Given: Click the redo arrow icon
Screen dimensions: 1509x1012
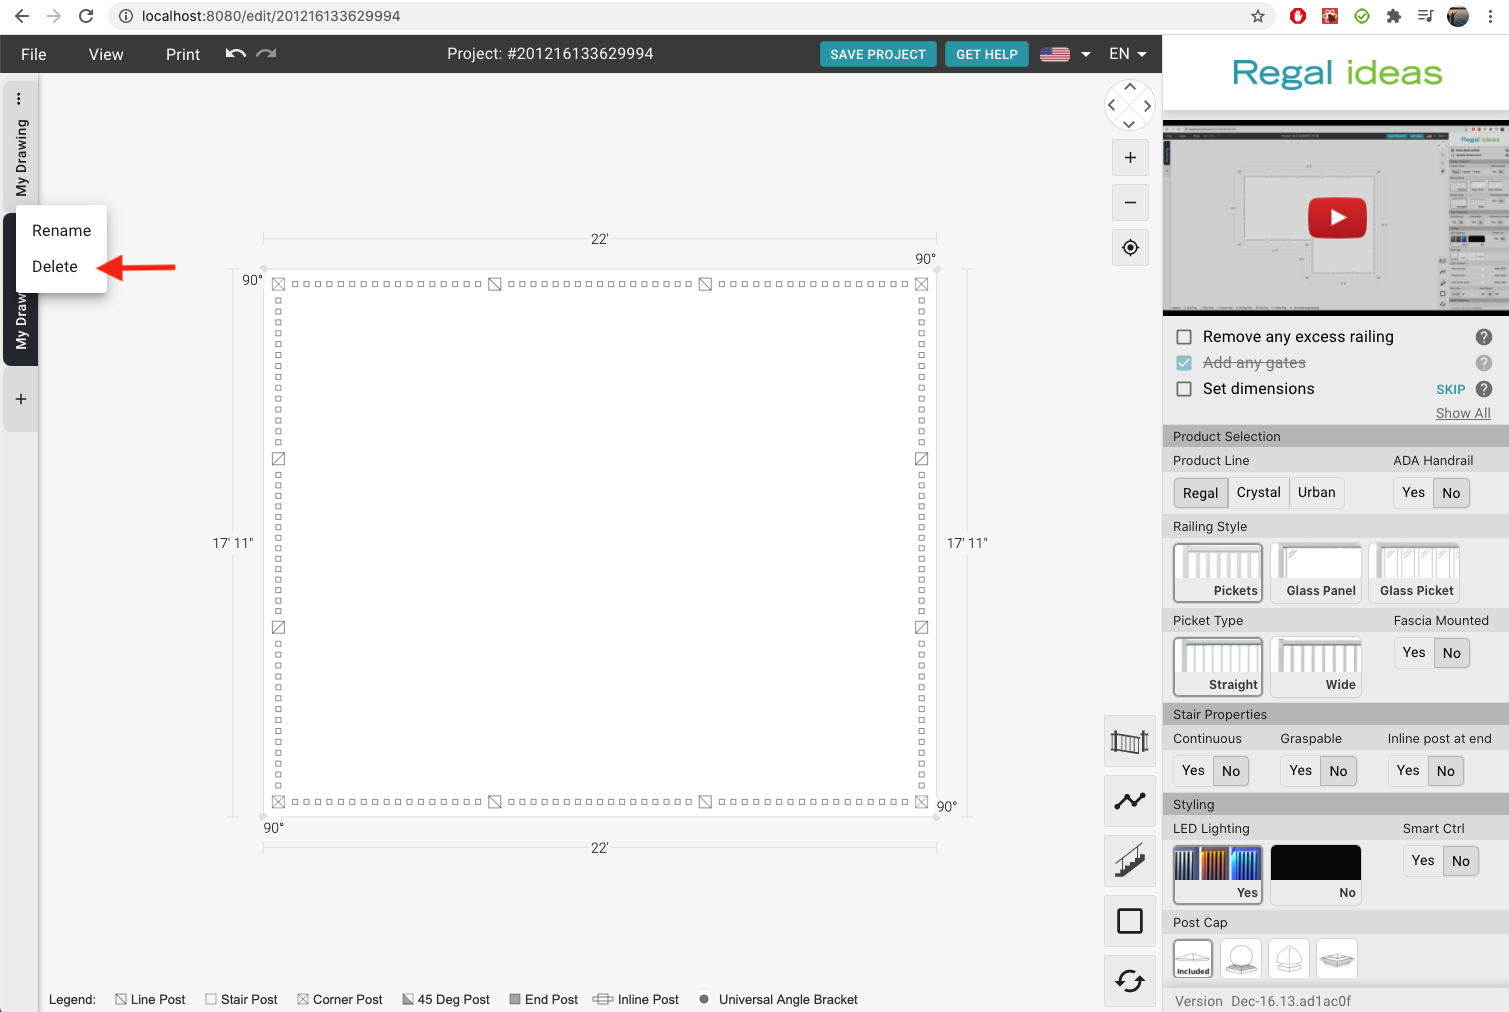Looking at the screenshot, I should point(266,54).
